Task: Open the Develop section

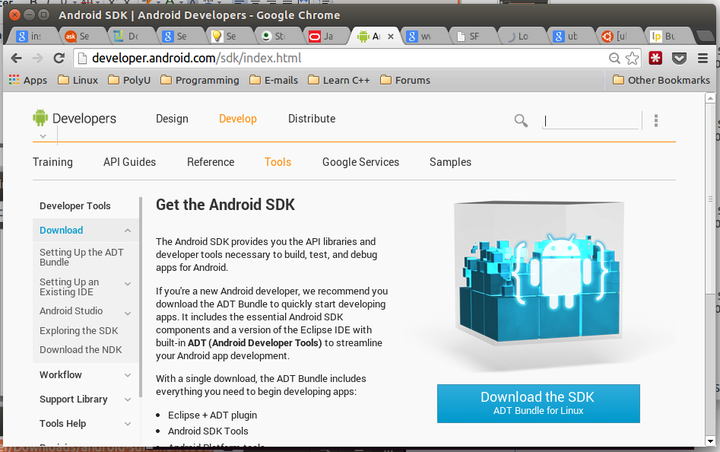Action: [x=238, y=119]
